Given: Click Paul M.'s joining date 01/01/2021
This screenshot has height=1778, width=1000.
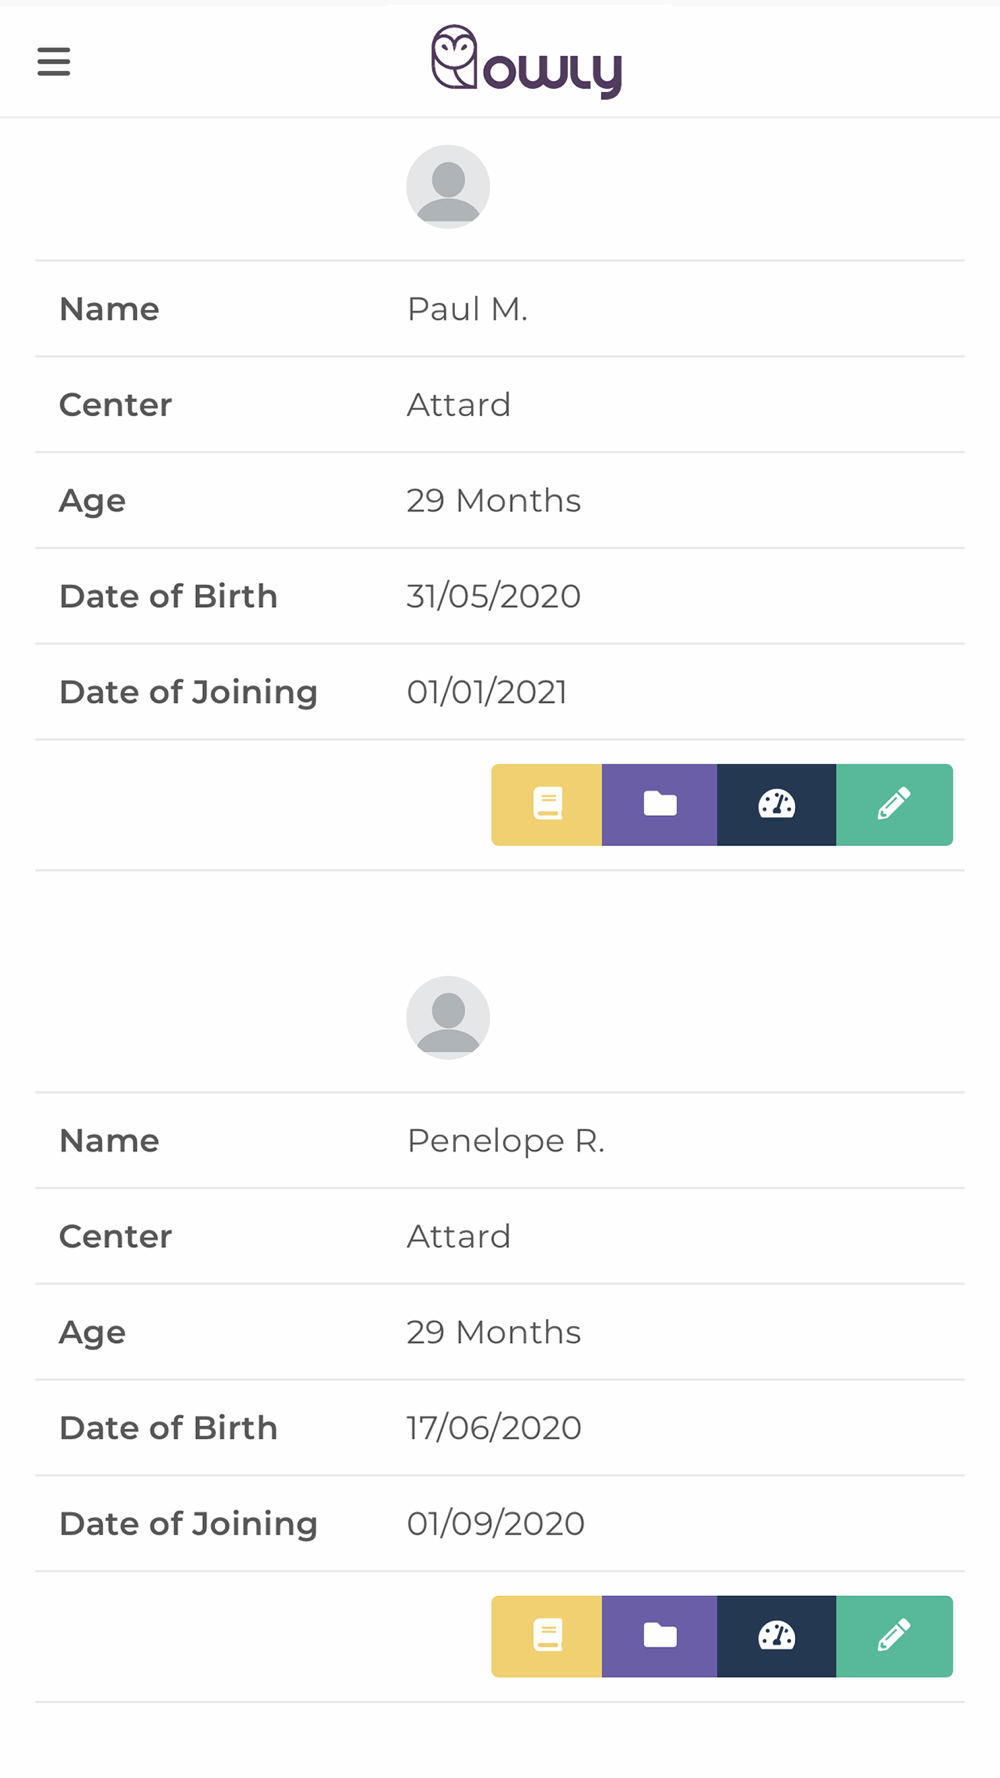Looking at the screenshot, I should [x=487, y=692].
